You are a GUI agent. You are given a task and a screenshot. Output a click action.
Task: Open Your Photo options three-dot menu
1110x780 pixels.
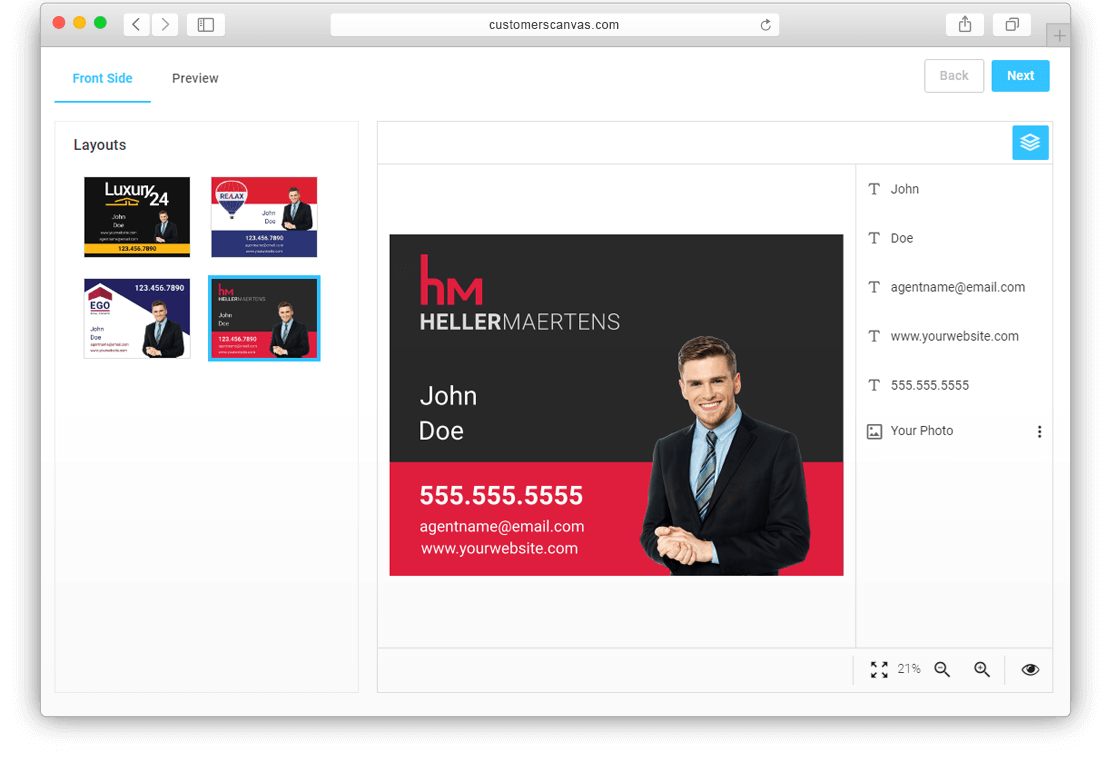click(x=1039, y=432)
